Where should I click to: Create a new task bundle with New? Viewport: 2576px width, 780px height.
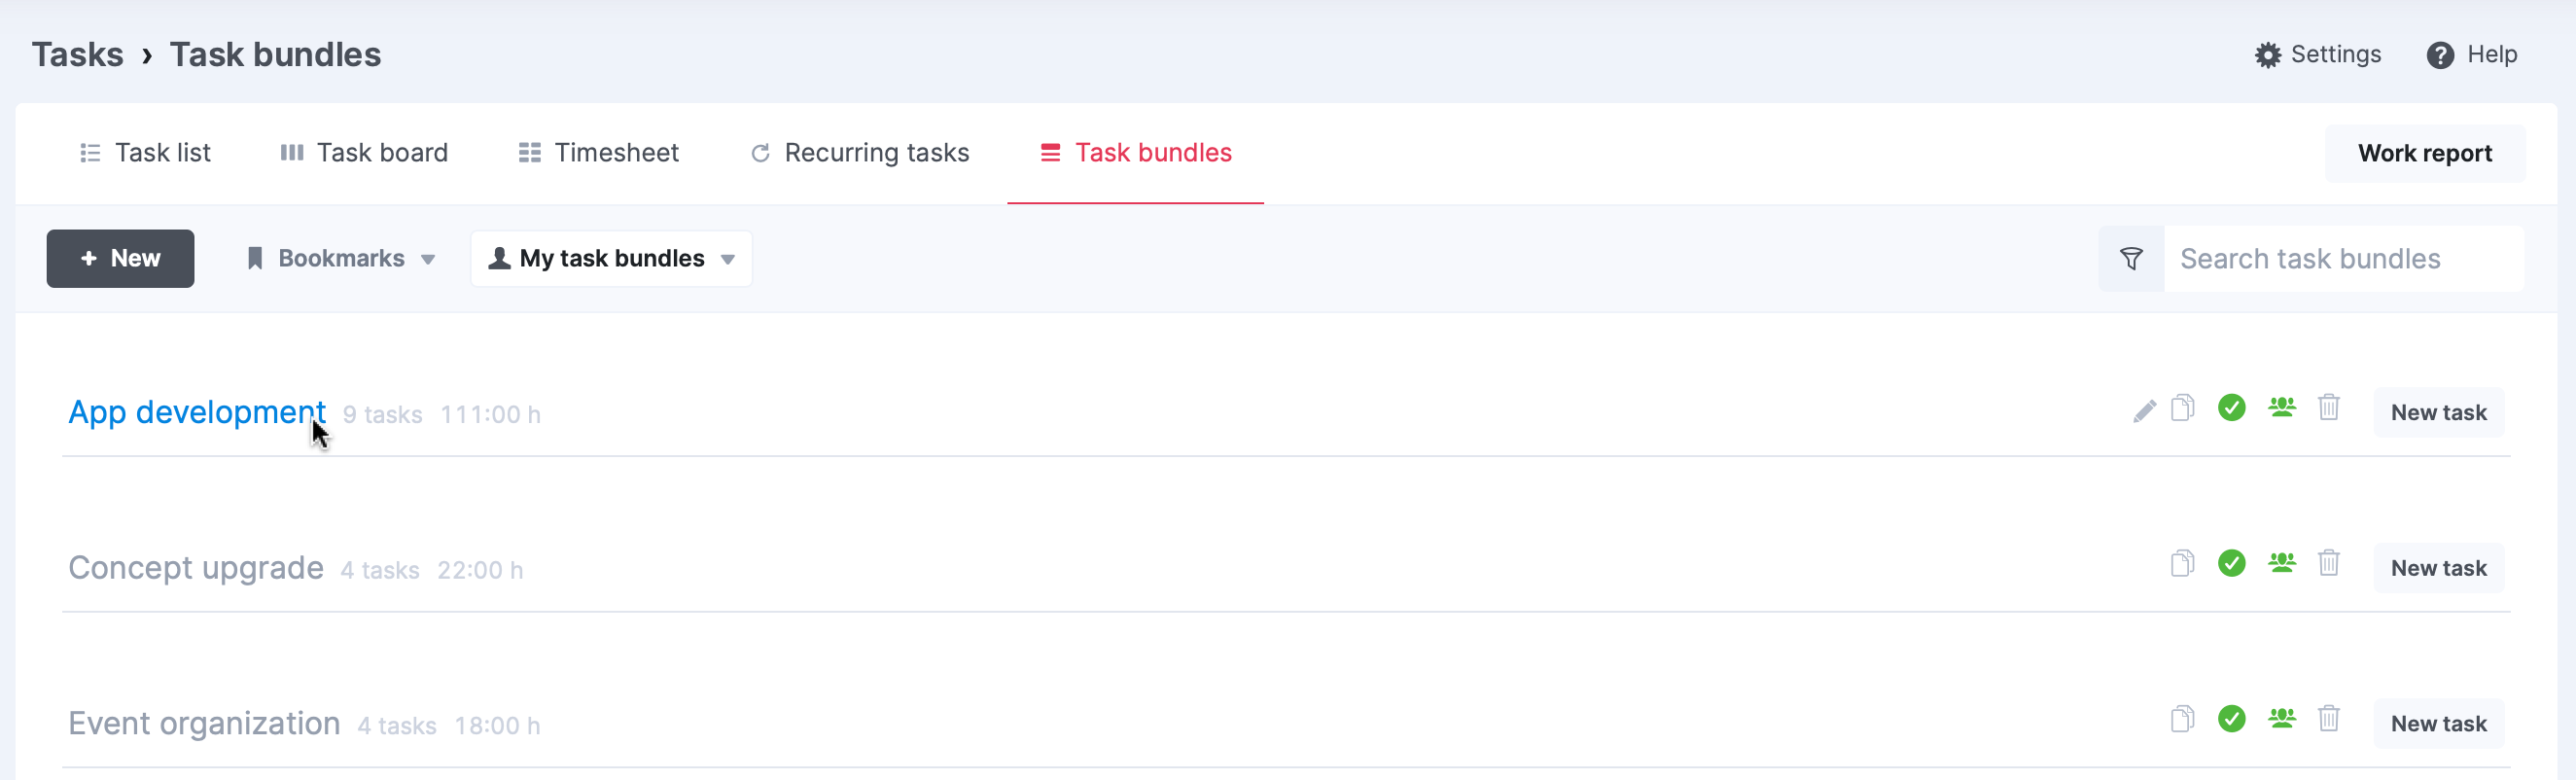(120, 259)
